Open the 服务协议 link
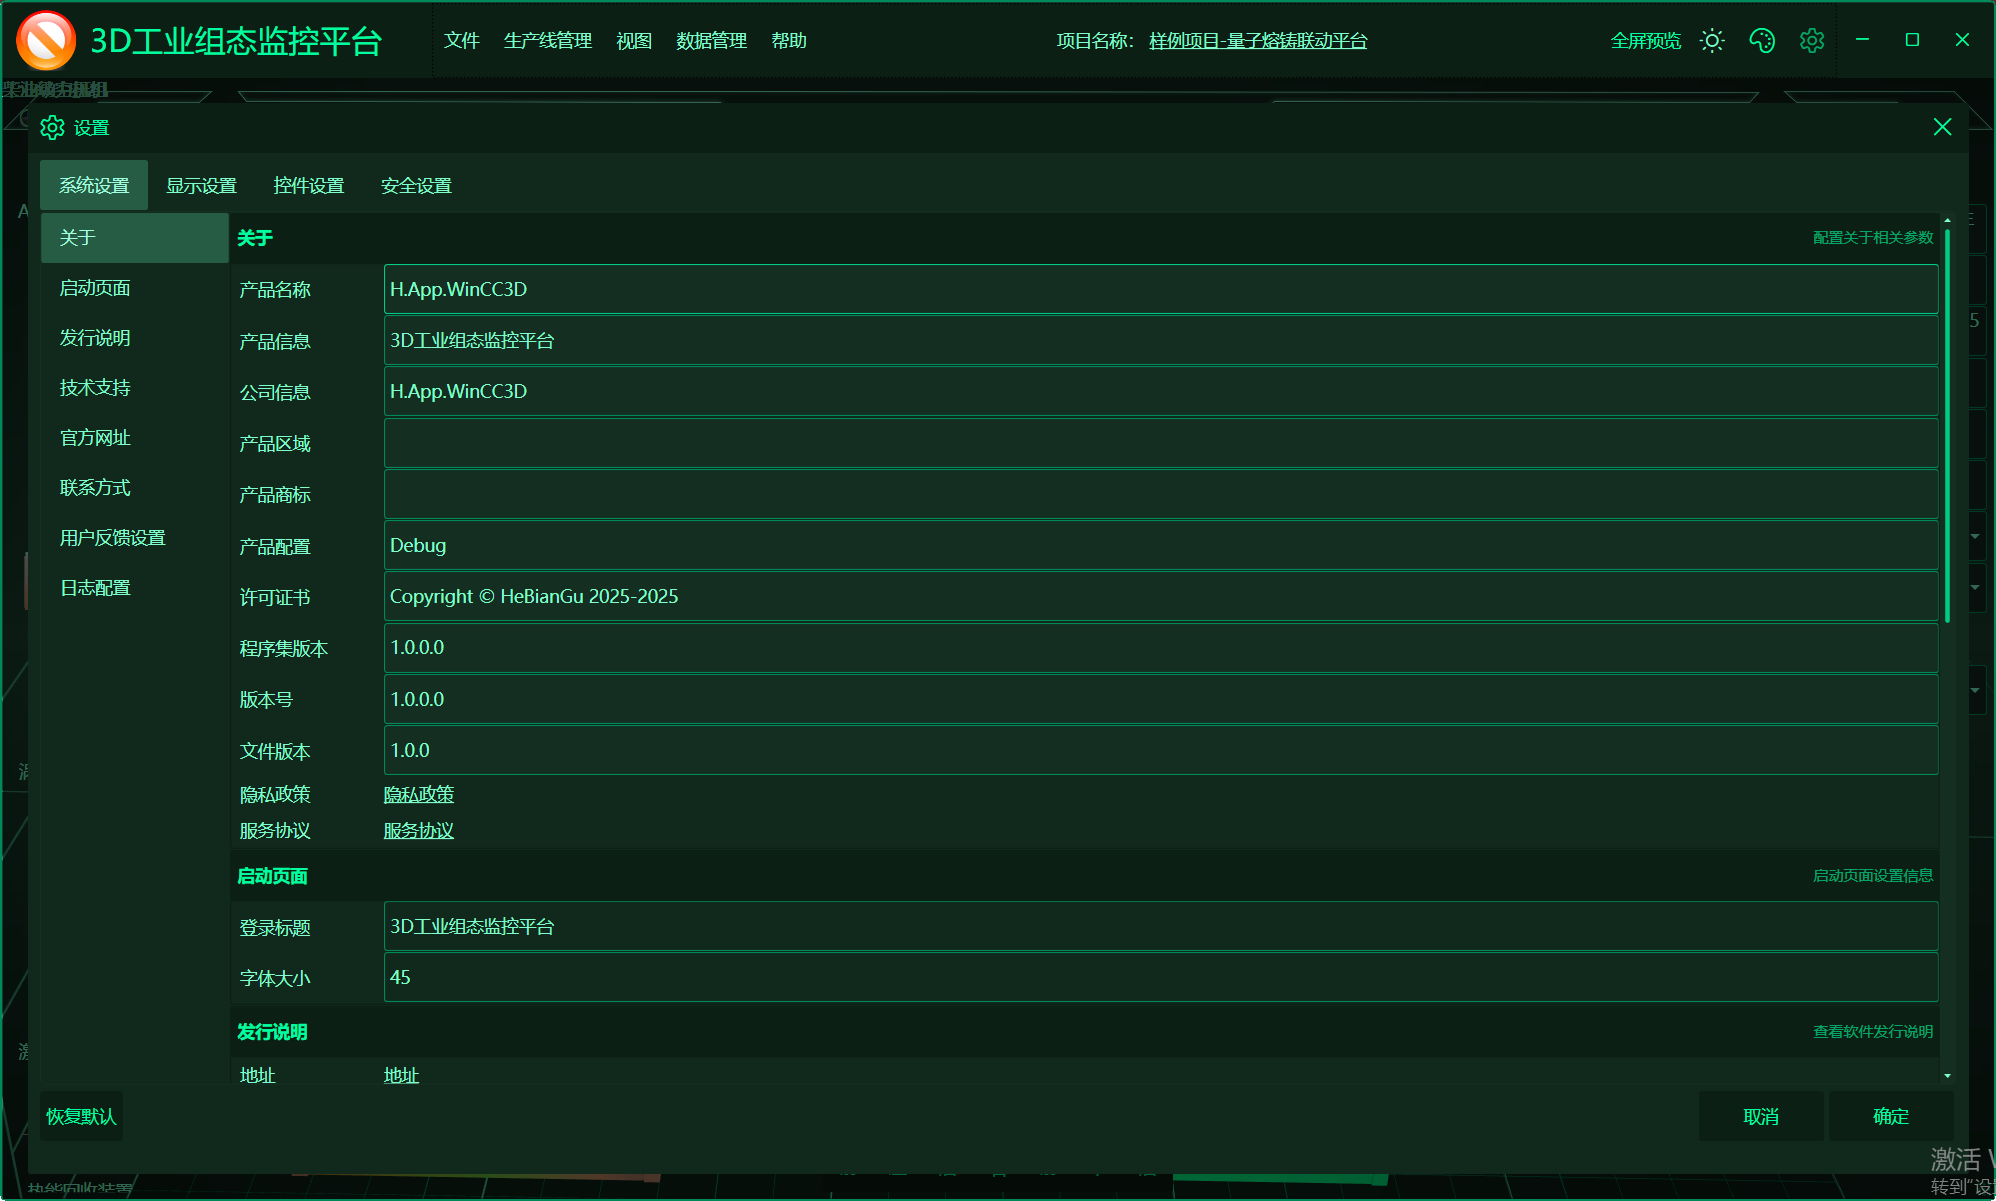 click(x=418, y=831)
